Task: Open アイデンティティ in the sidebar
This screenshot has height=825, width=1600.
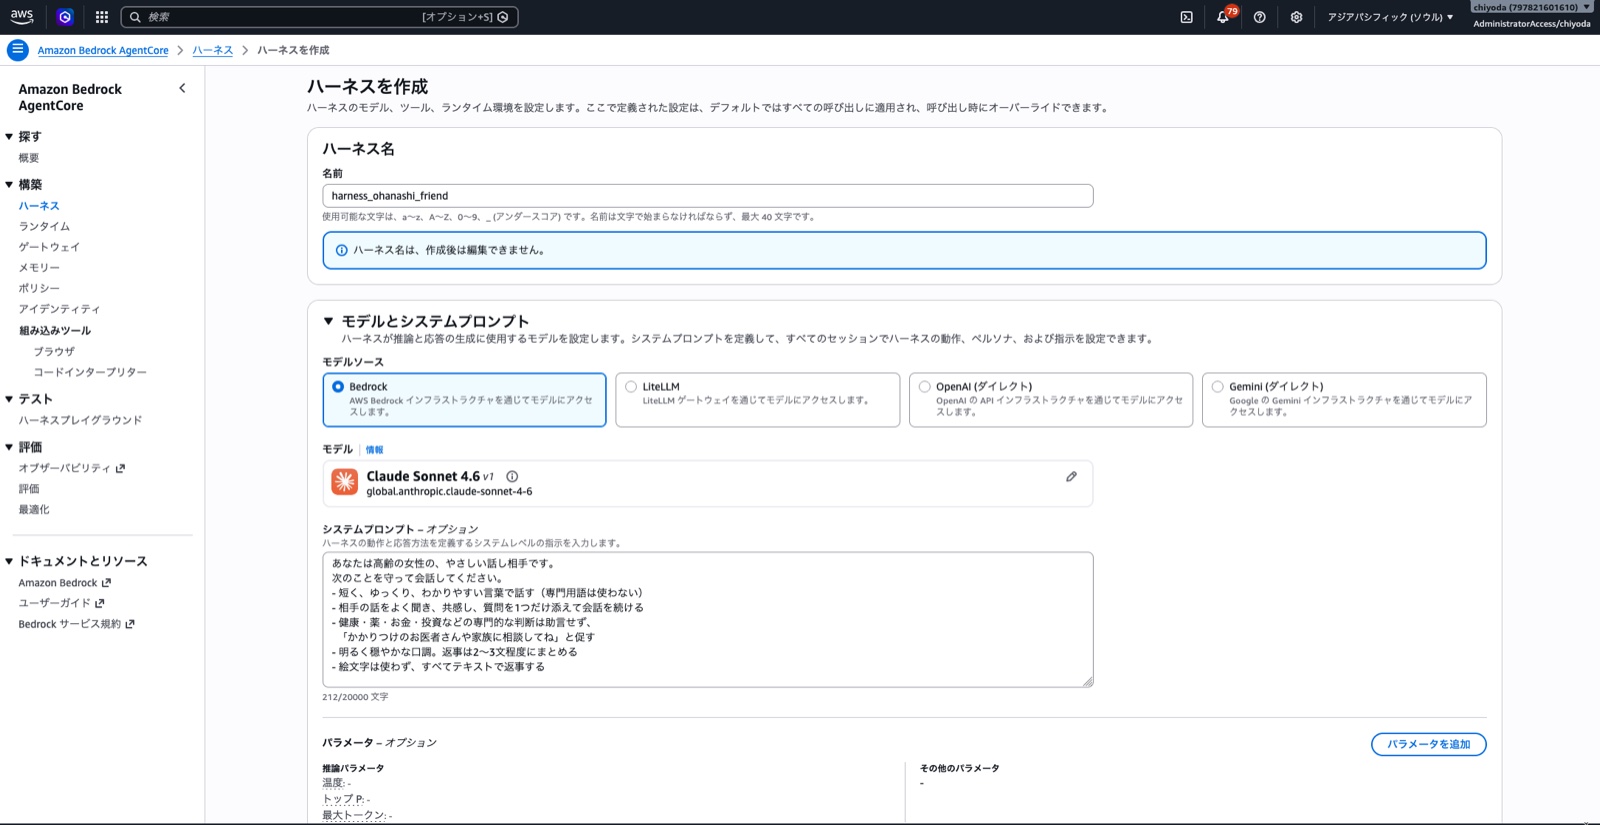Action: click(x=59, y=309)
